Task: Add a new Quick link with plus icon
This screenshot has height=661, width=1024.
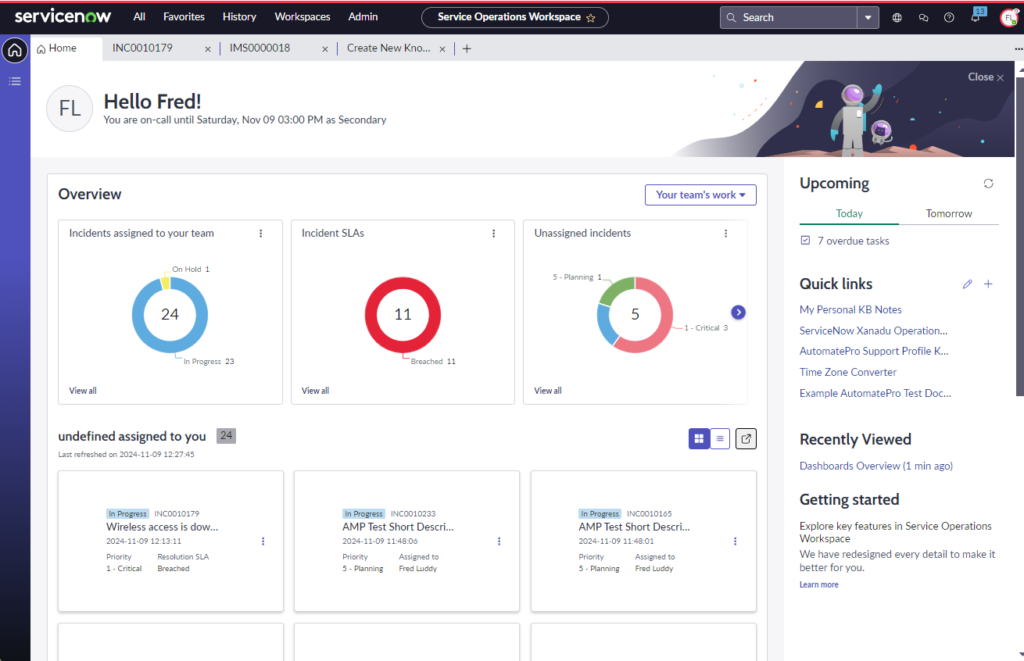Action: 988,284
